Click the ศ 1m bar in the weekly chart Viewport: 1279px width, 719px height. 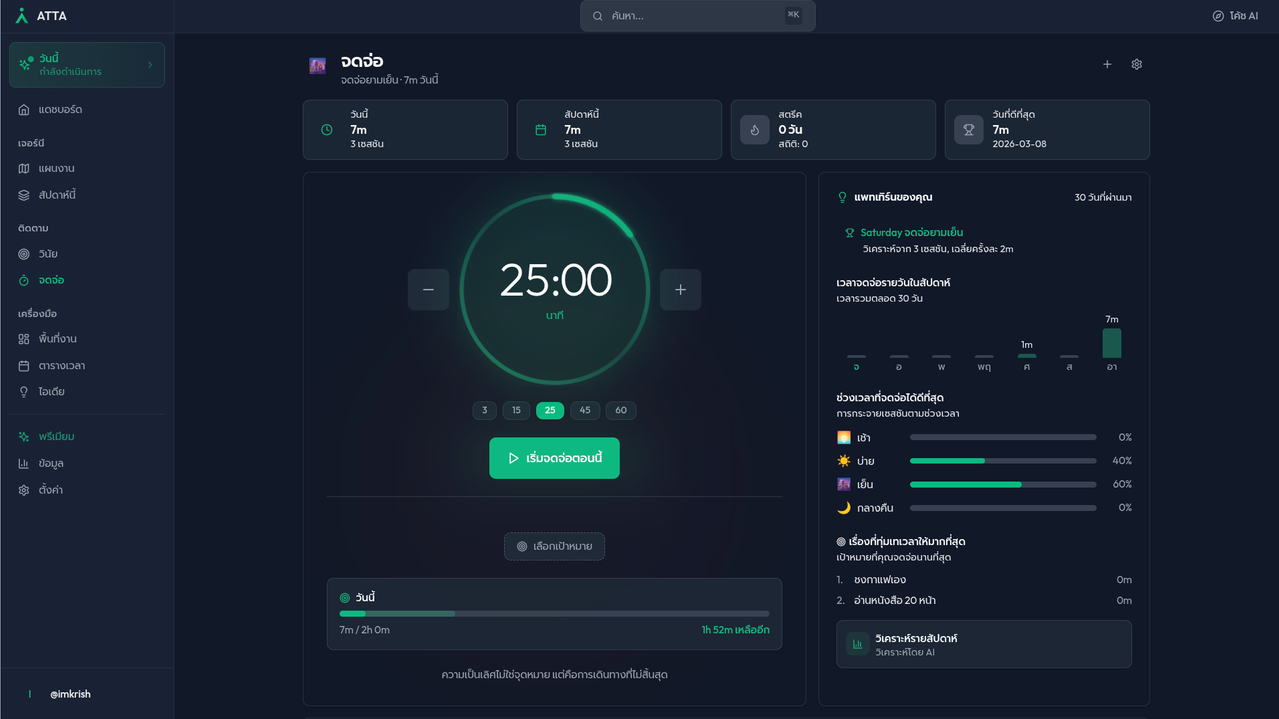pyautogui.click(x=1027, y=356)
